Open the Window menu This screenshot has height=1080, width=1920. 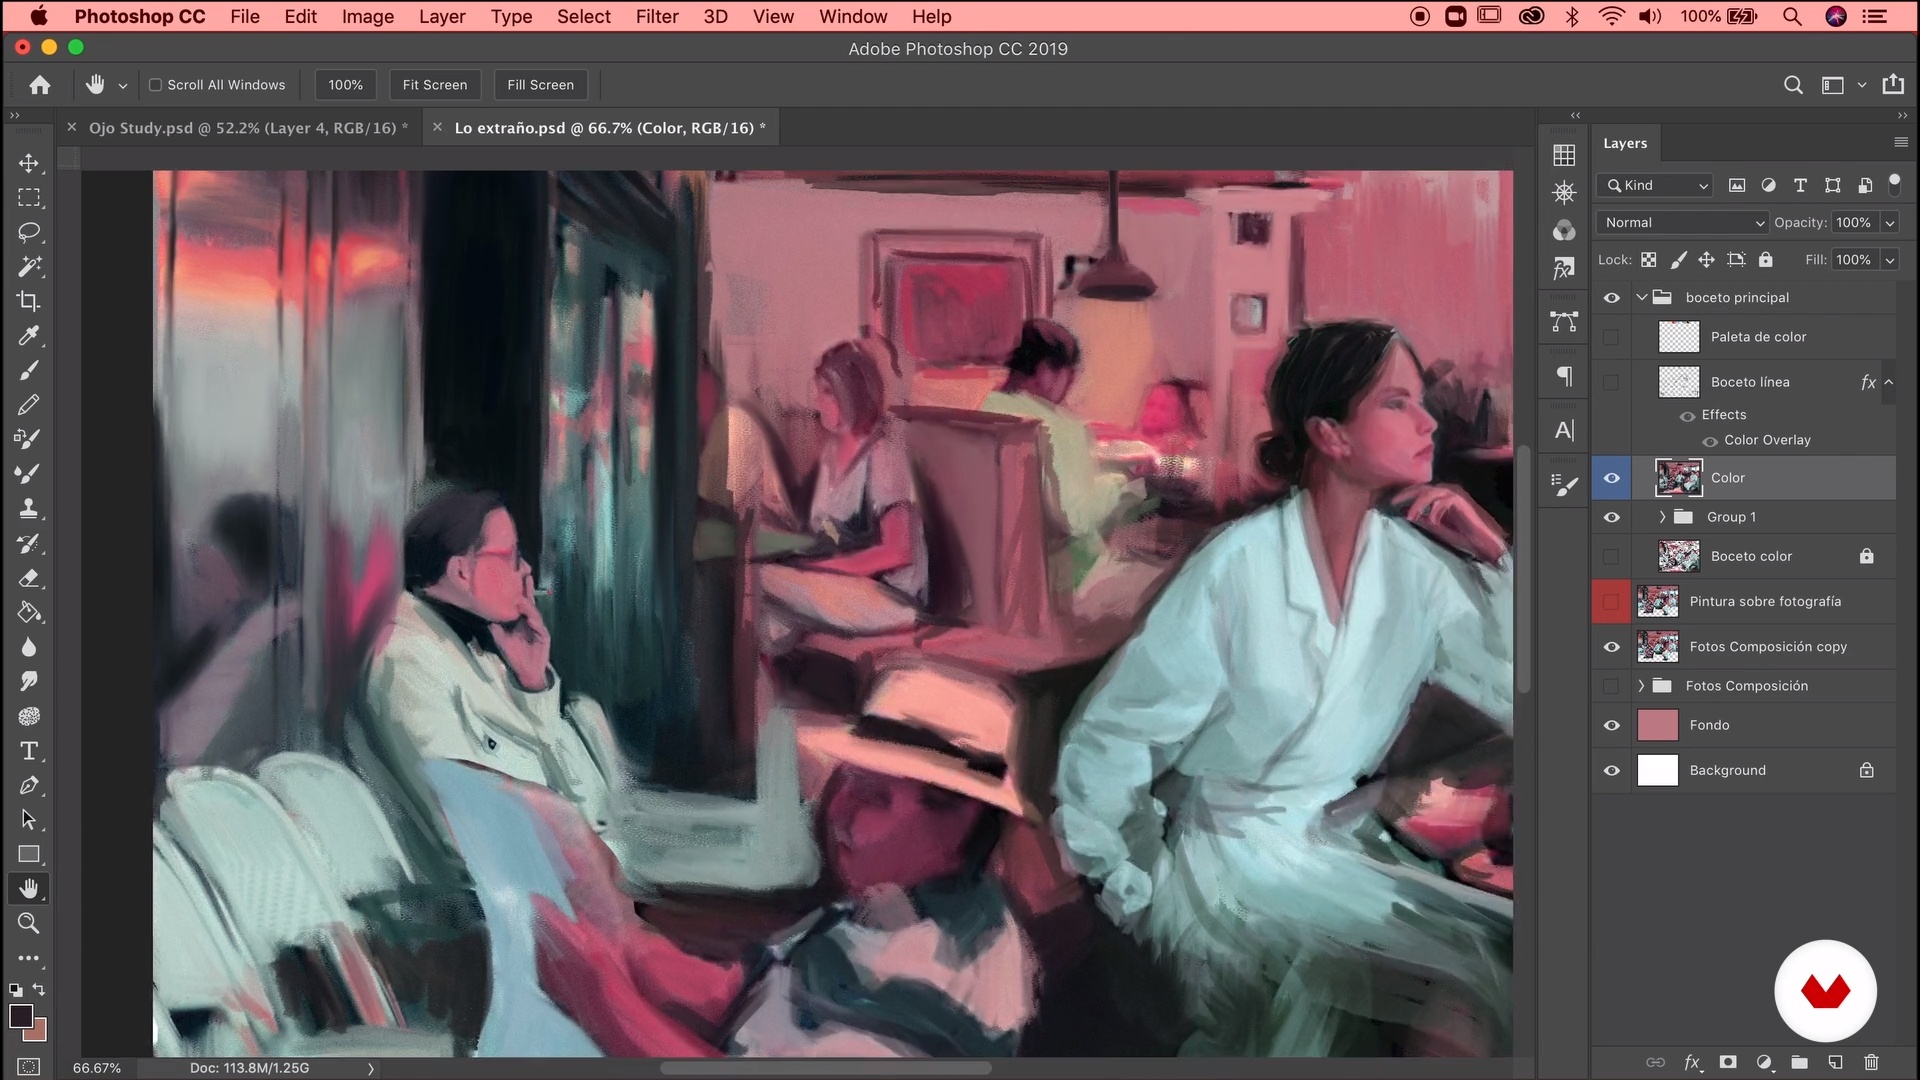pos(853,16)
